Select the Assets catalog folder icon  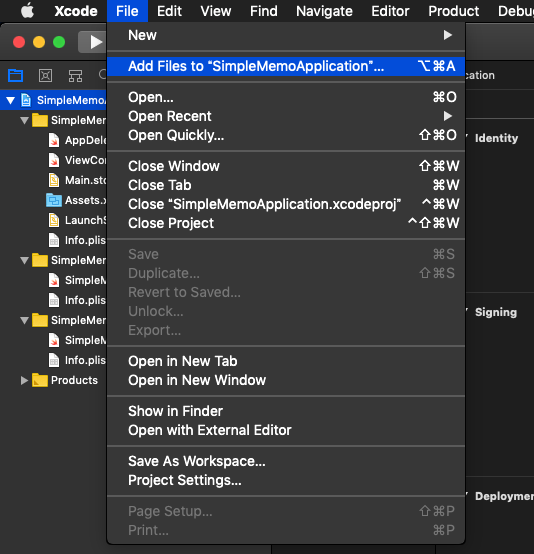click(x=54, y=200)
